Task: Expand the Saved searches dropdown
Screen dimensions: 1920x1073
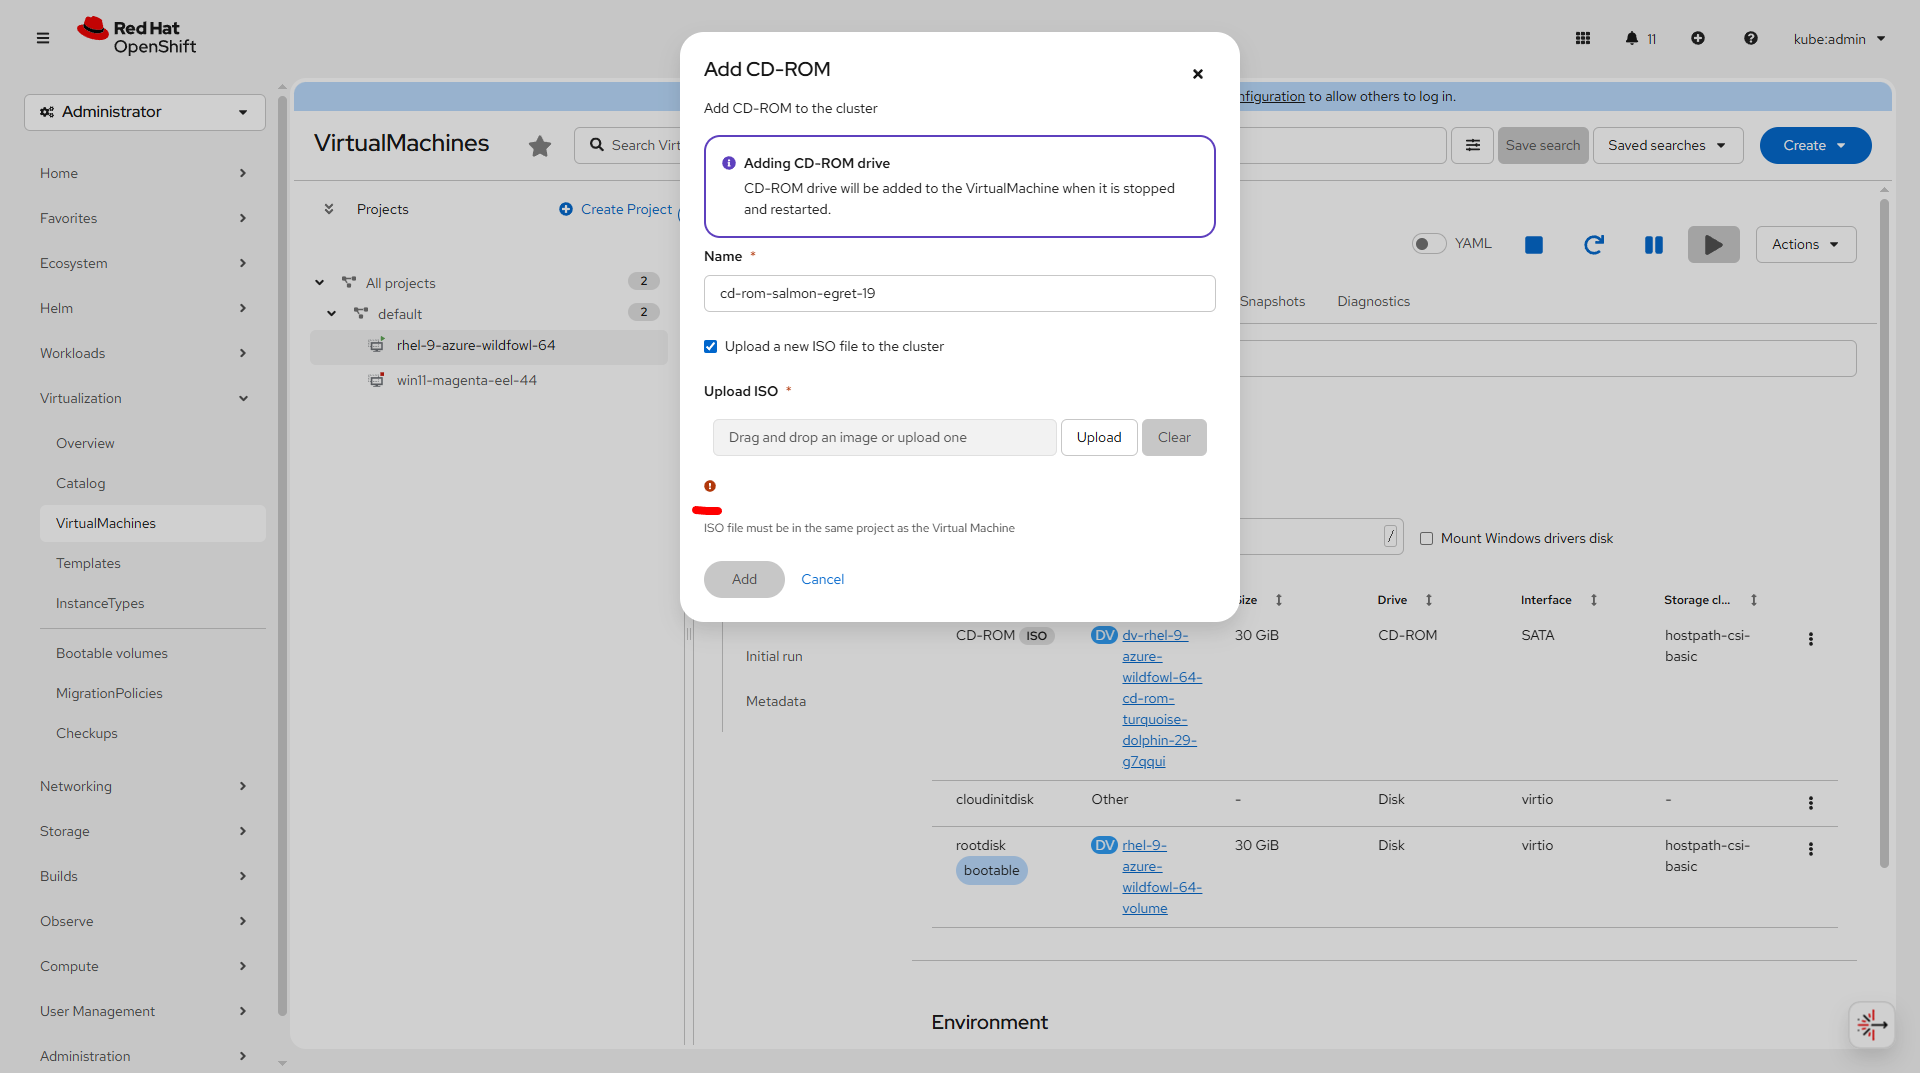Action: (1667, 146)
